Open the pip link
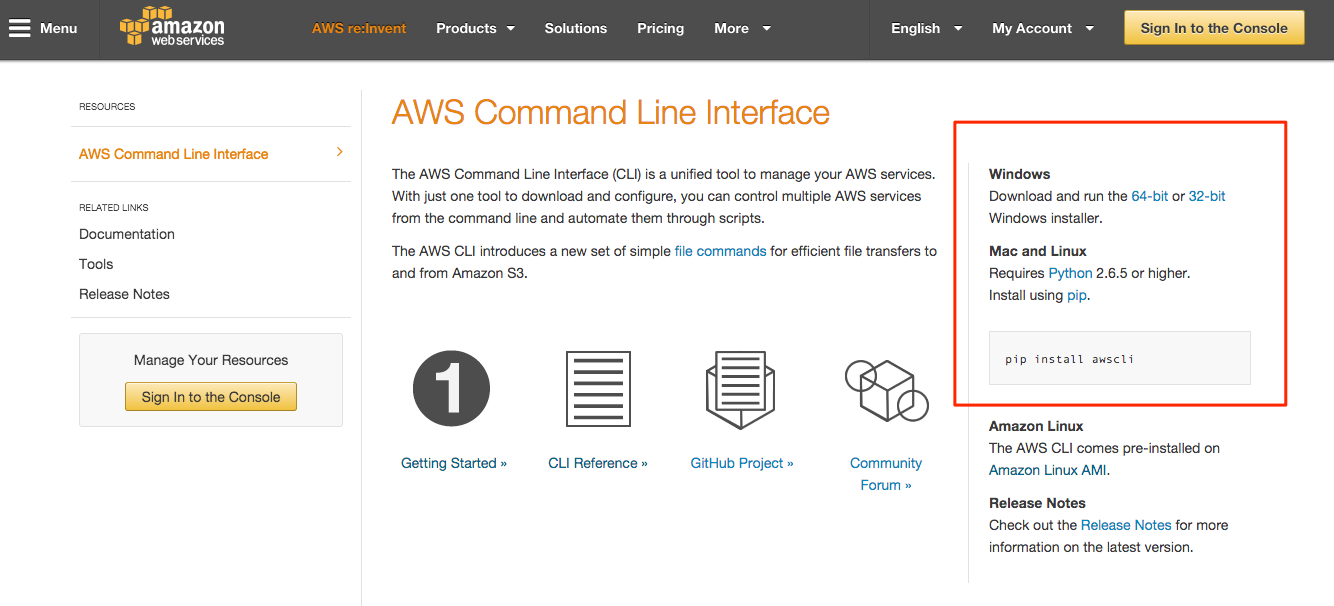 [1077, 295]
